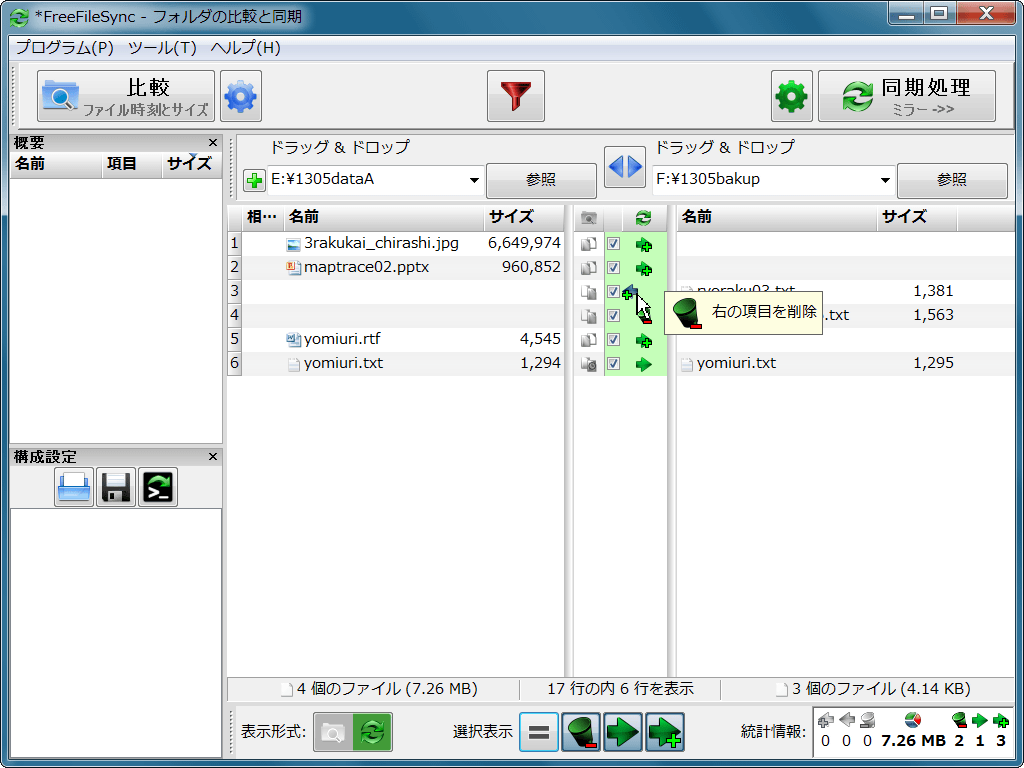This screenshot has height=768, width=1024.
Task: Toggle showing delete-right items
Action: (581, 732)
